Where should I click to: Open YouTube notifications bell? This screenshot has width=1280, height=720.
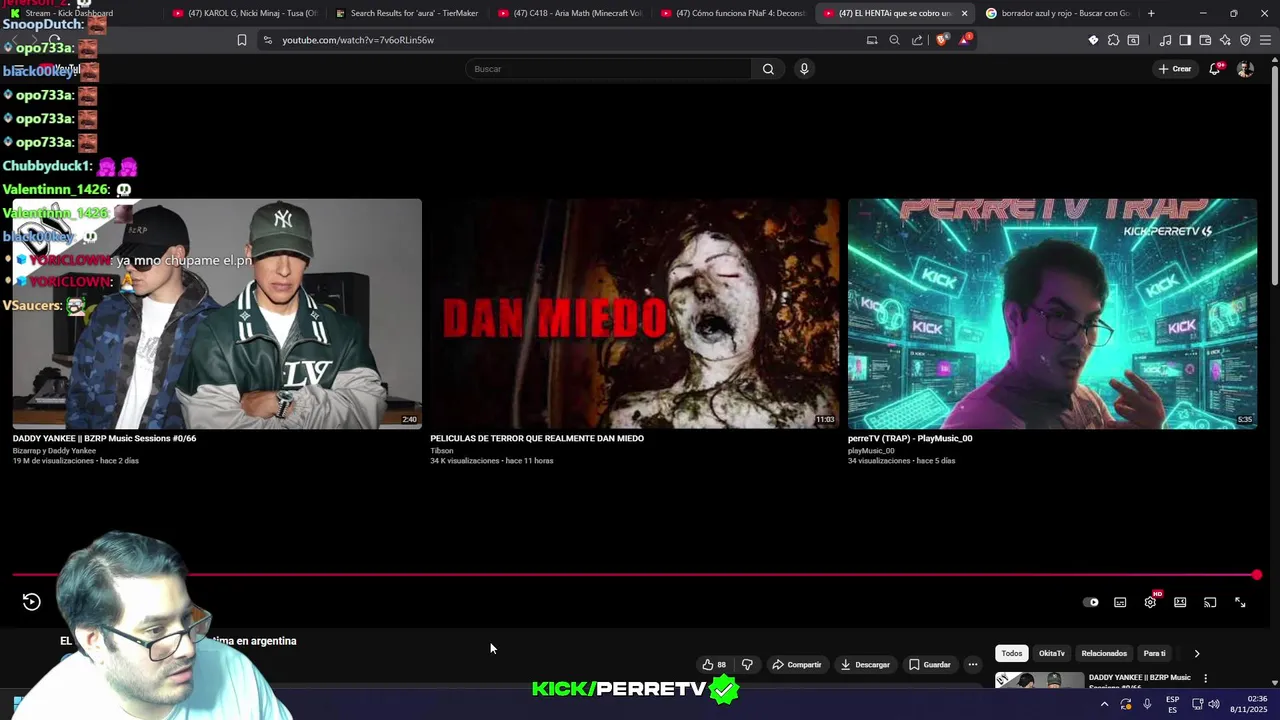click(1214, 69)
